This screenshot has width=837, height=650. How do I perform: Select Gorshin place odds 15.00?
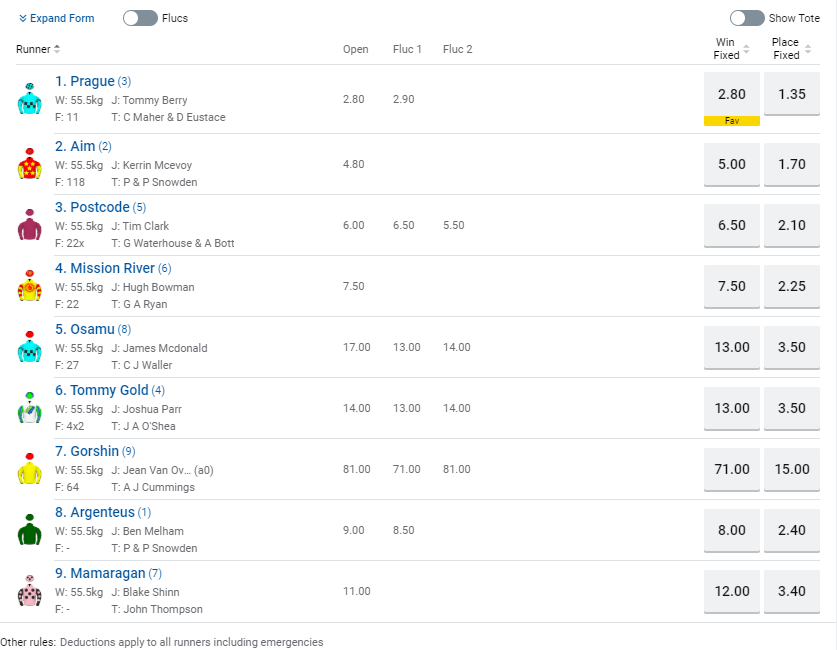(x=792, y=469)
